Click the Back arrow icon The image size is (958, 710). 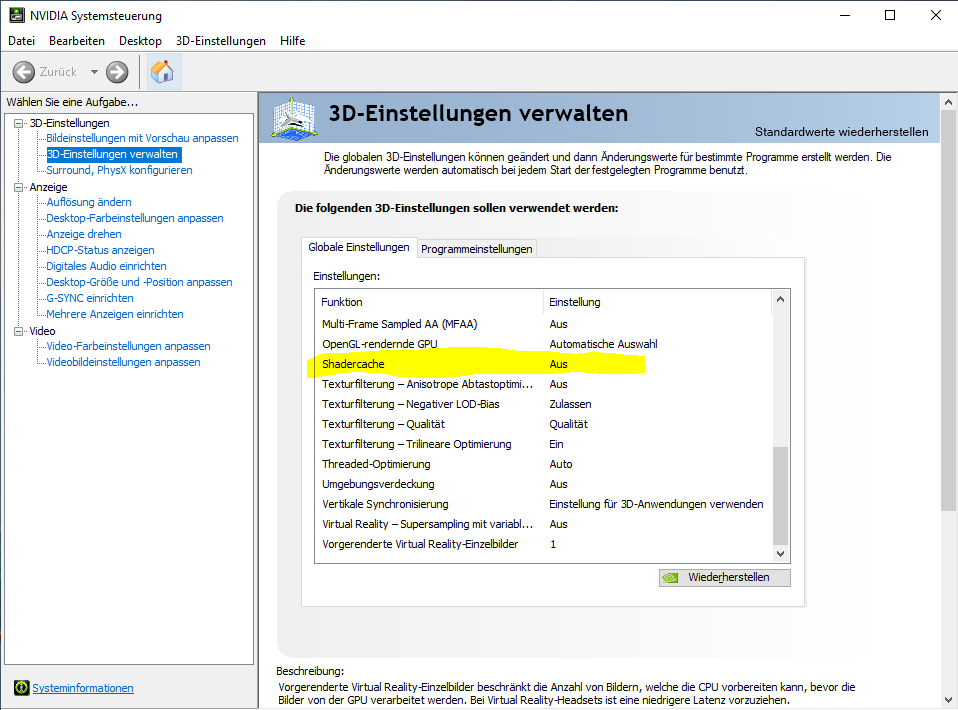24,72
